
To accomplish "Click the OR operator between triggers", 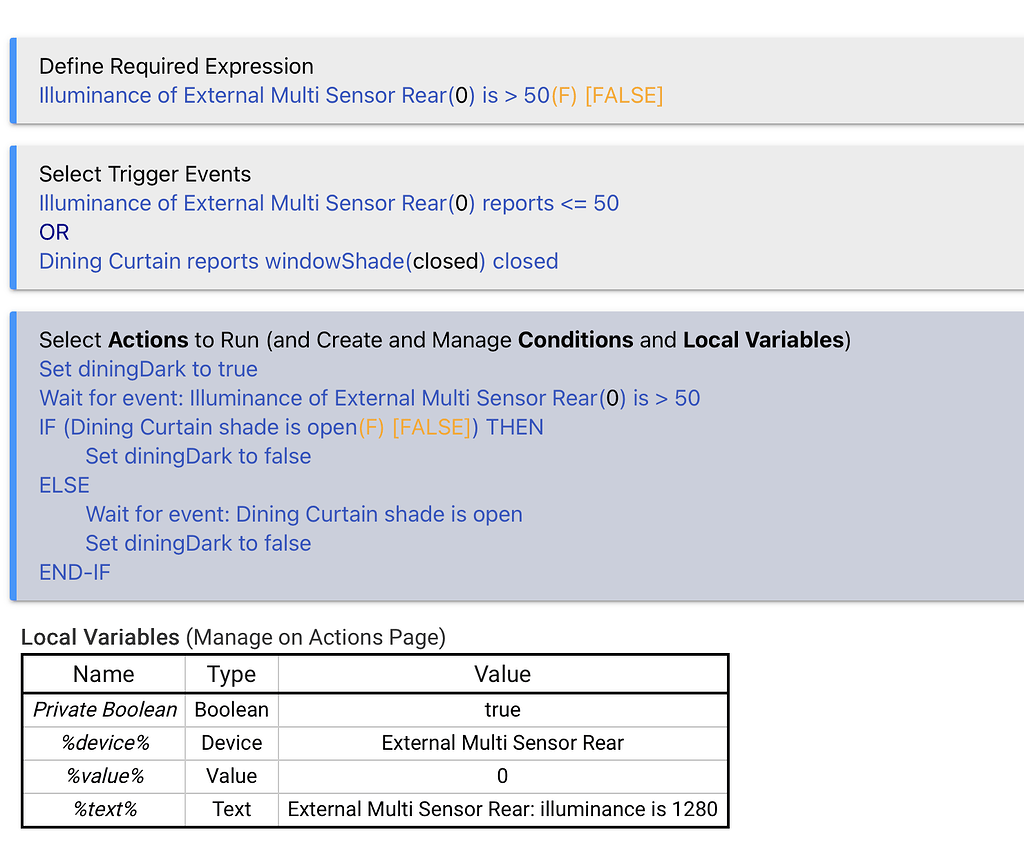I will (53, 232).
